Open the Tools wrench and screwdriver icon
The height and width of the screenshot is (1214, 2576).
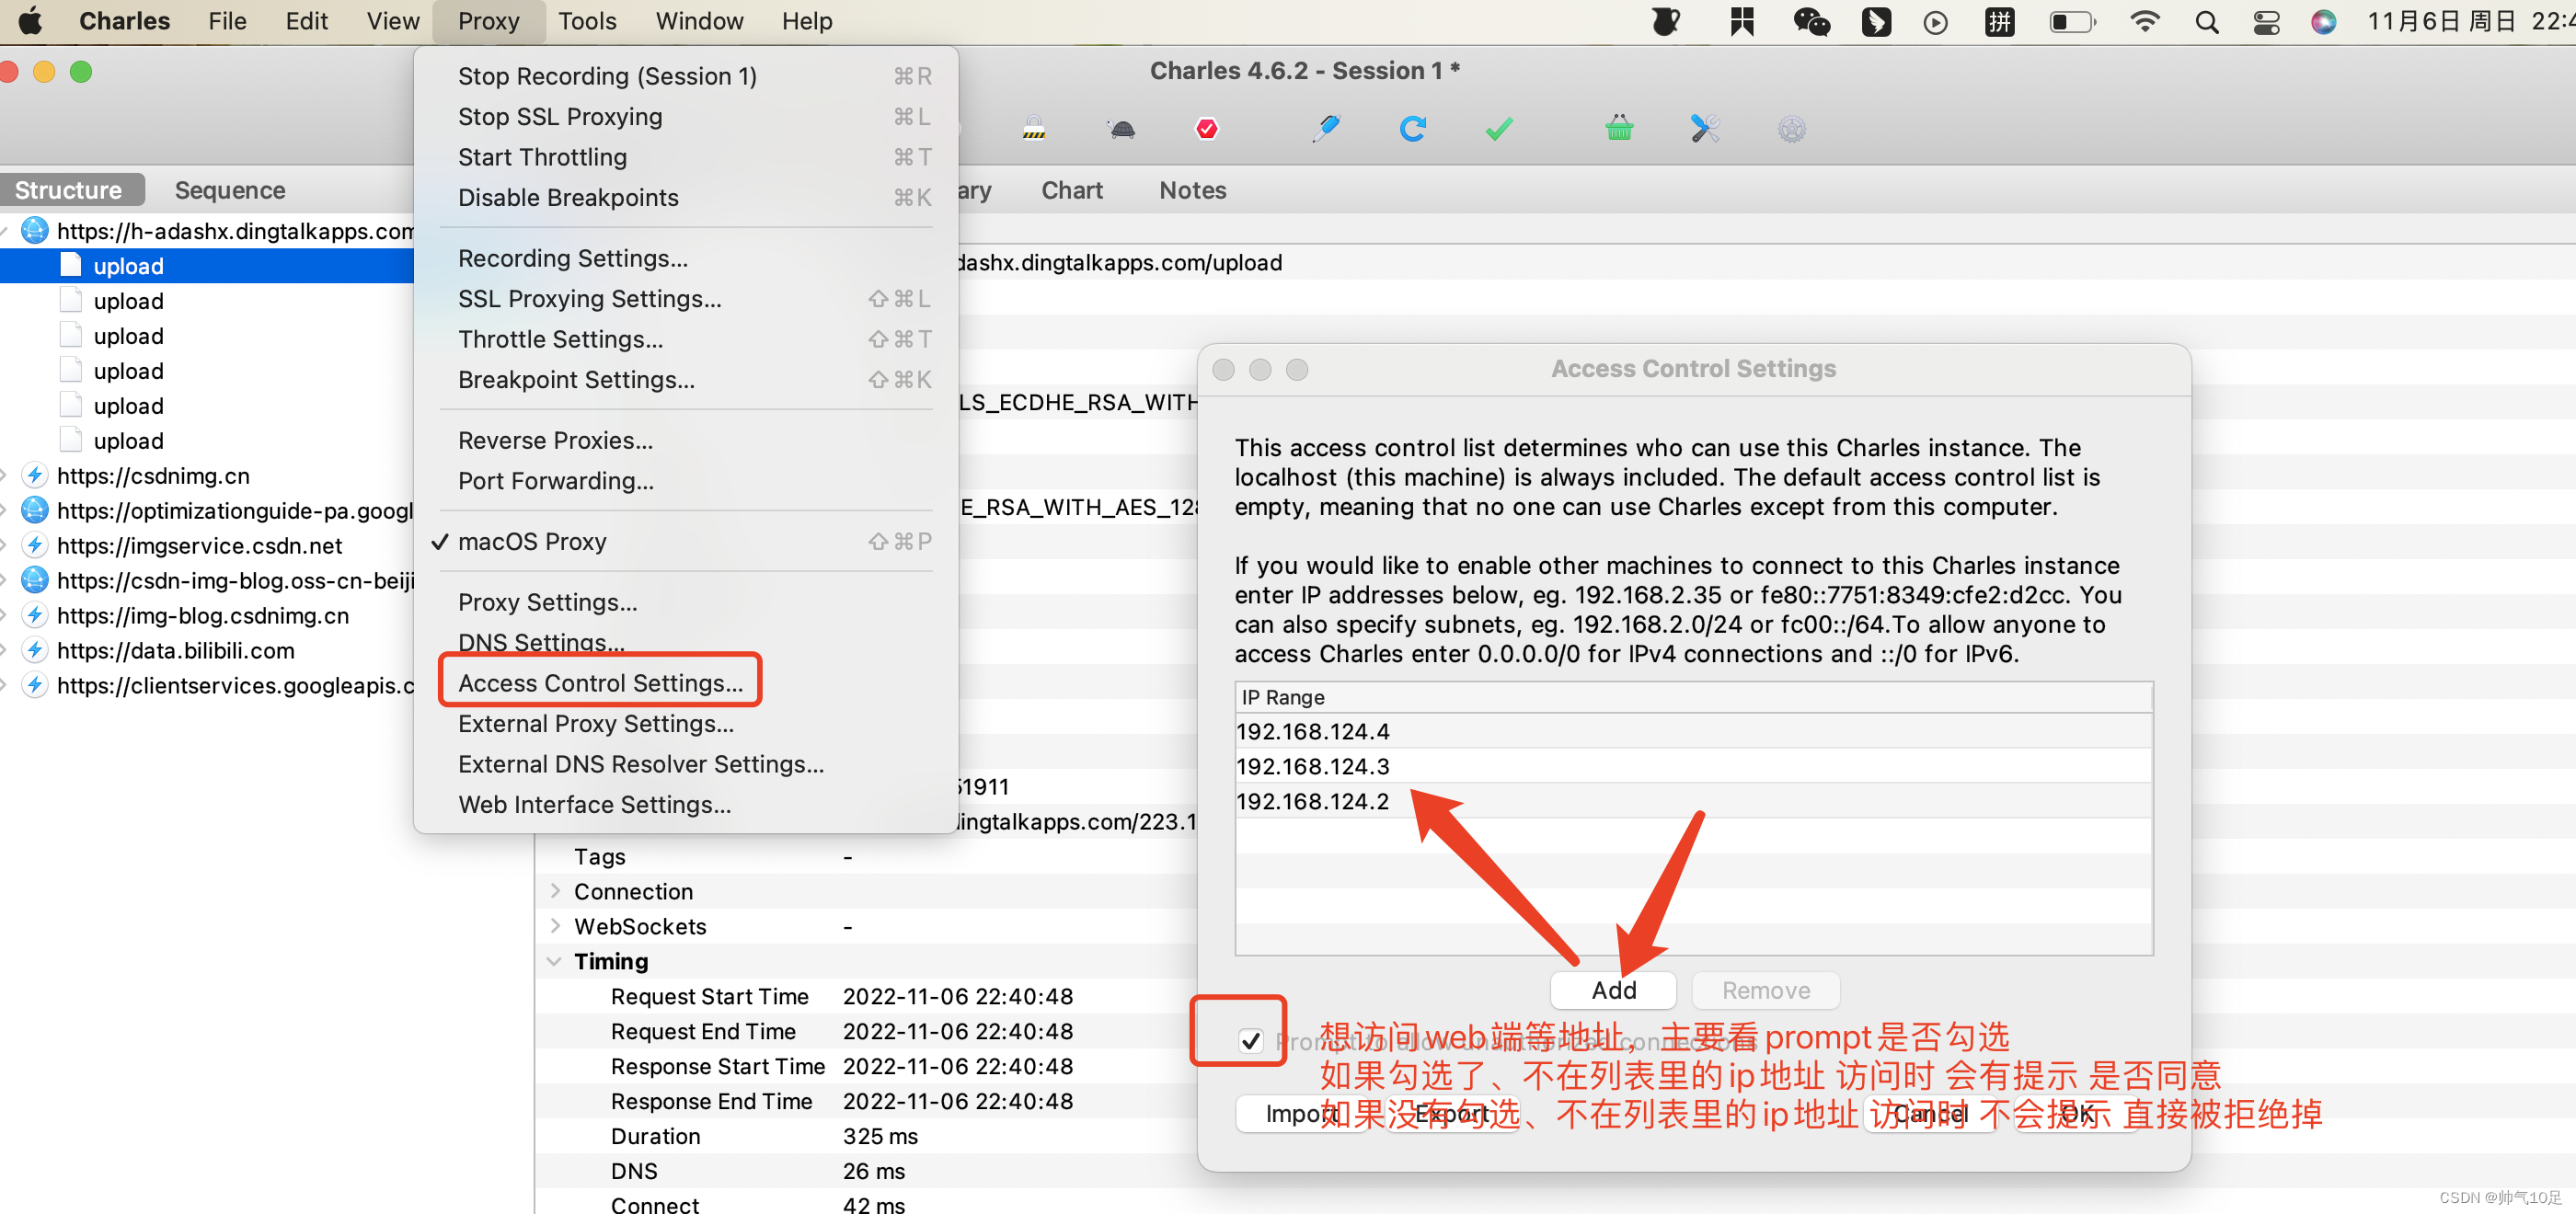(1705, 128)
